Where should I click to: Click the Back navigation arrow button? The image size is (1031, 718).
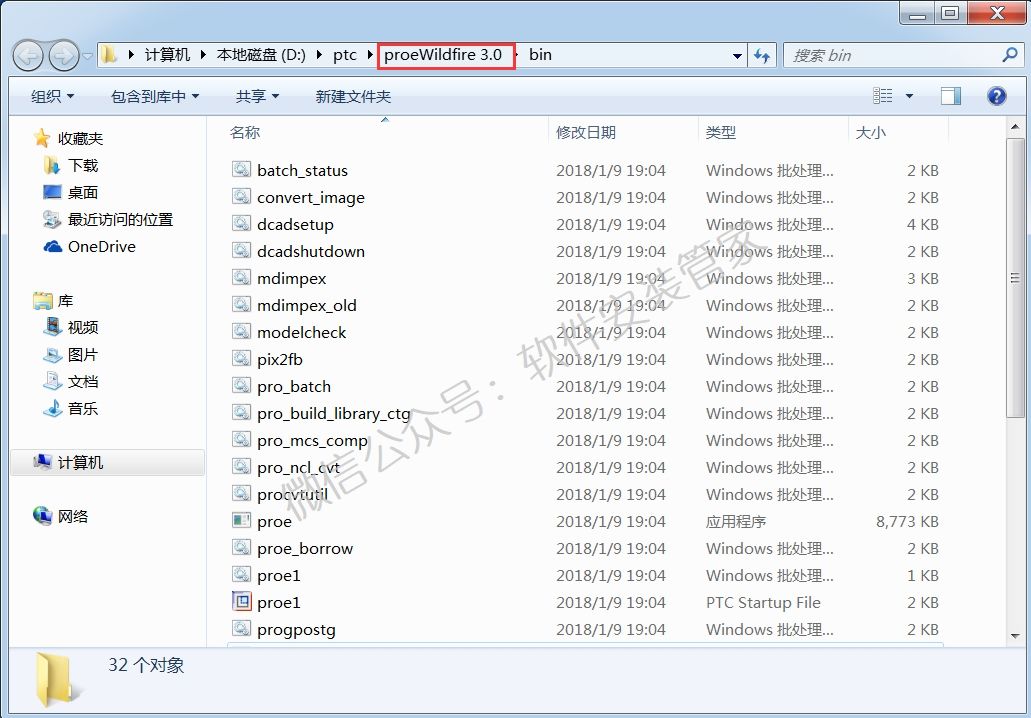coord(28,55)
